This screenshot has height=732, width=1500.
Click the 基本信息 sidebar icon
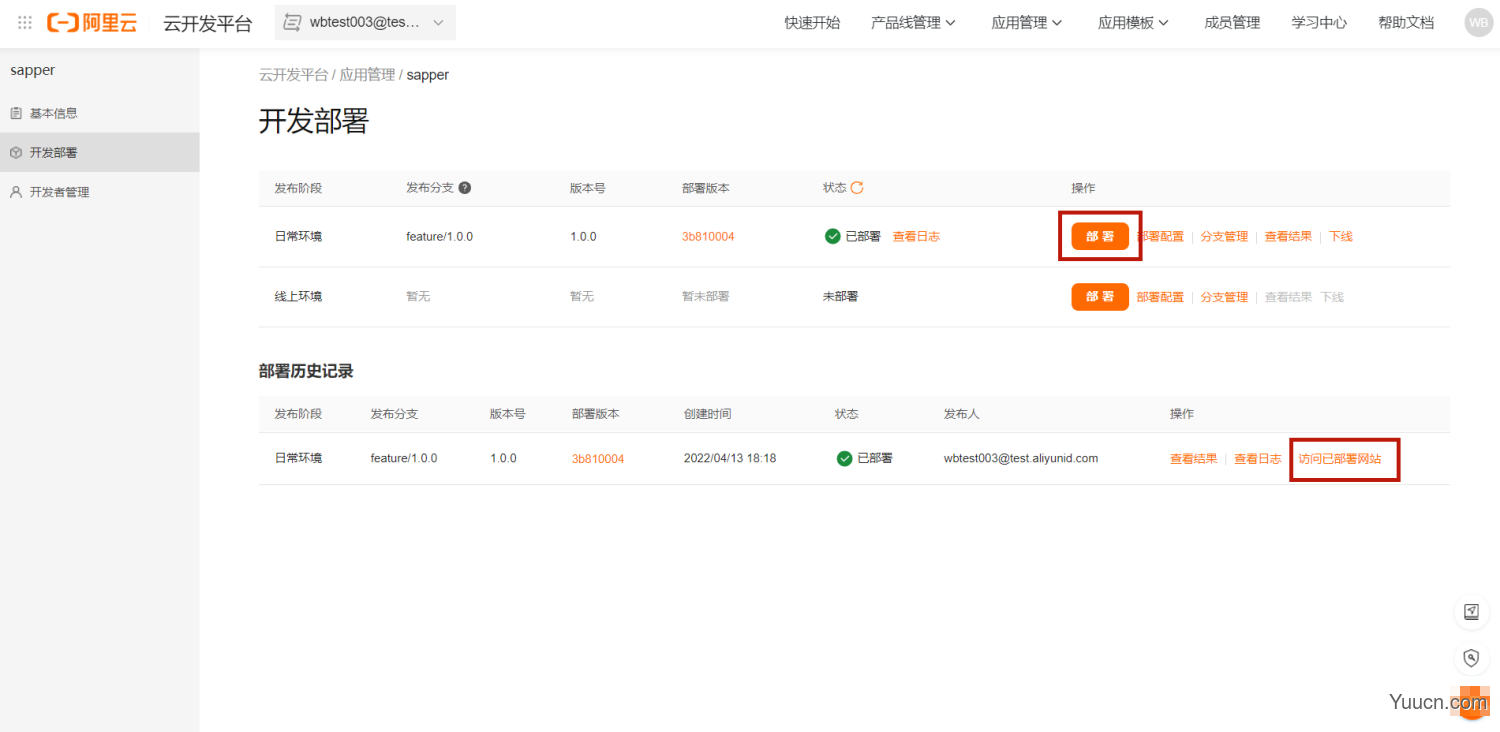[x=16, y=113]
